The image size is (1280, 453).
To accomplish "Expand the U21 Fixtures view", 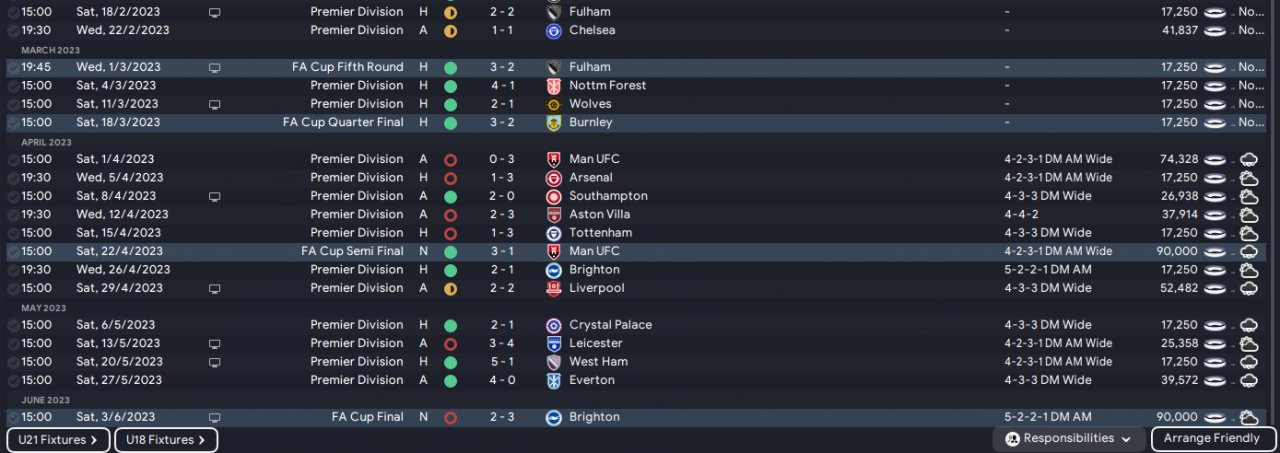I will click(58, 440).
